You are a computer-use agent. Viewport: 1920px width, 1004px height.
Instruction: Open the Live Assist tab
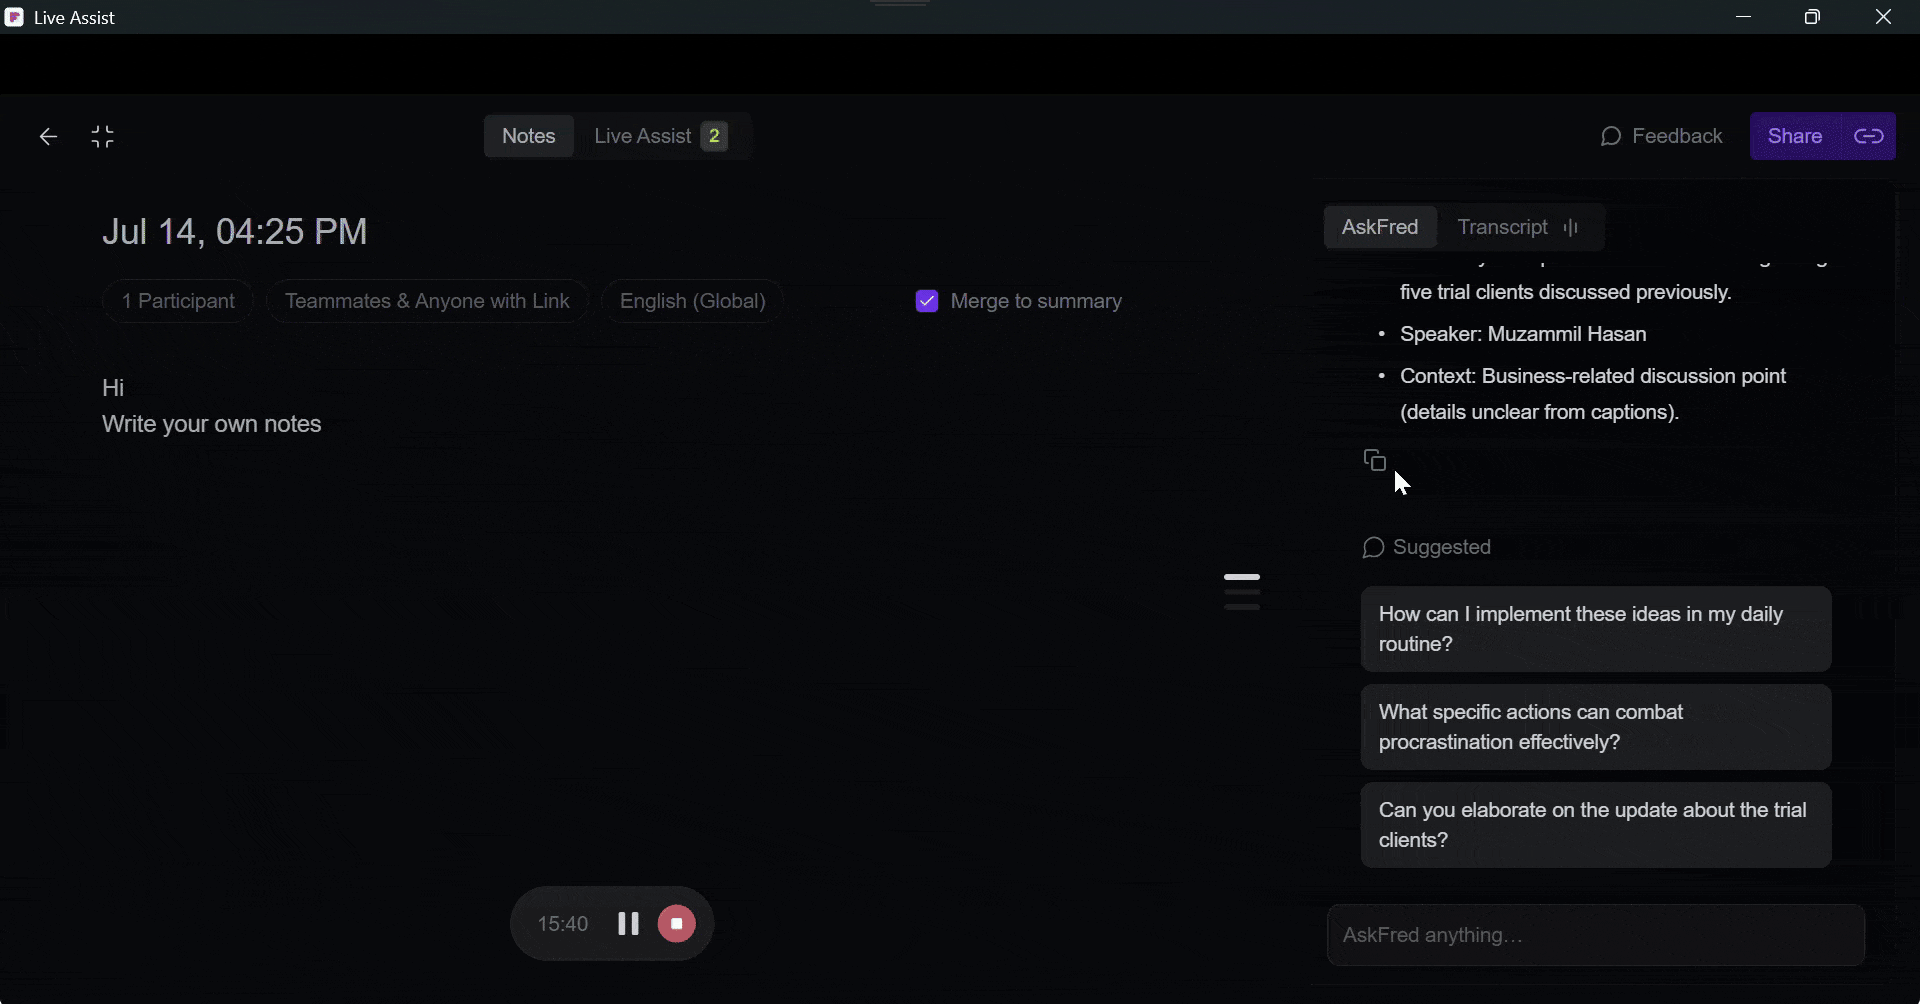(661, 136)
